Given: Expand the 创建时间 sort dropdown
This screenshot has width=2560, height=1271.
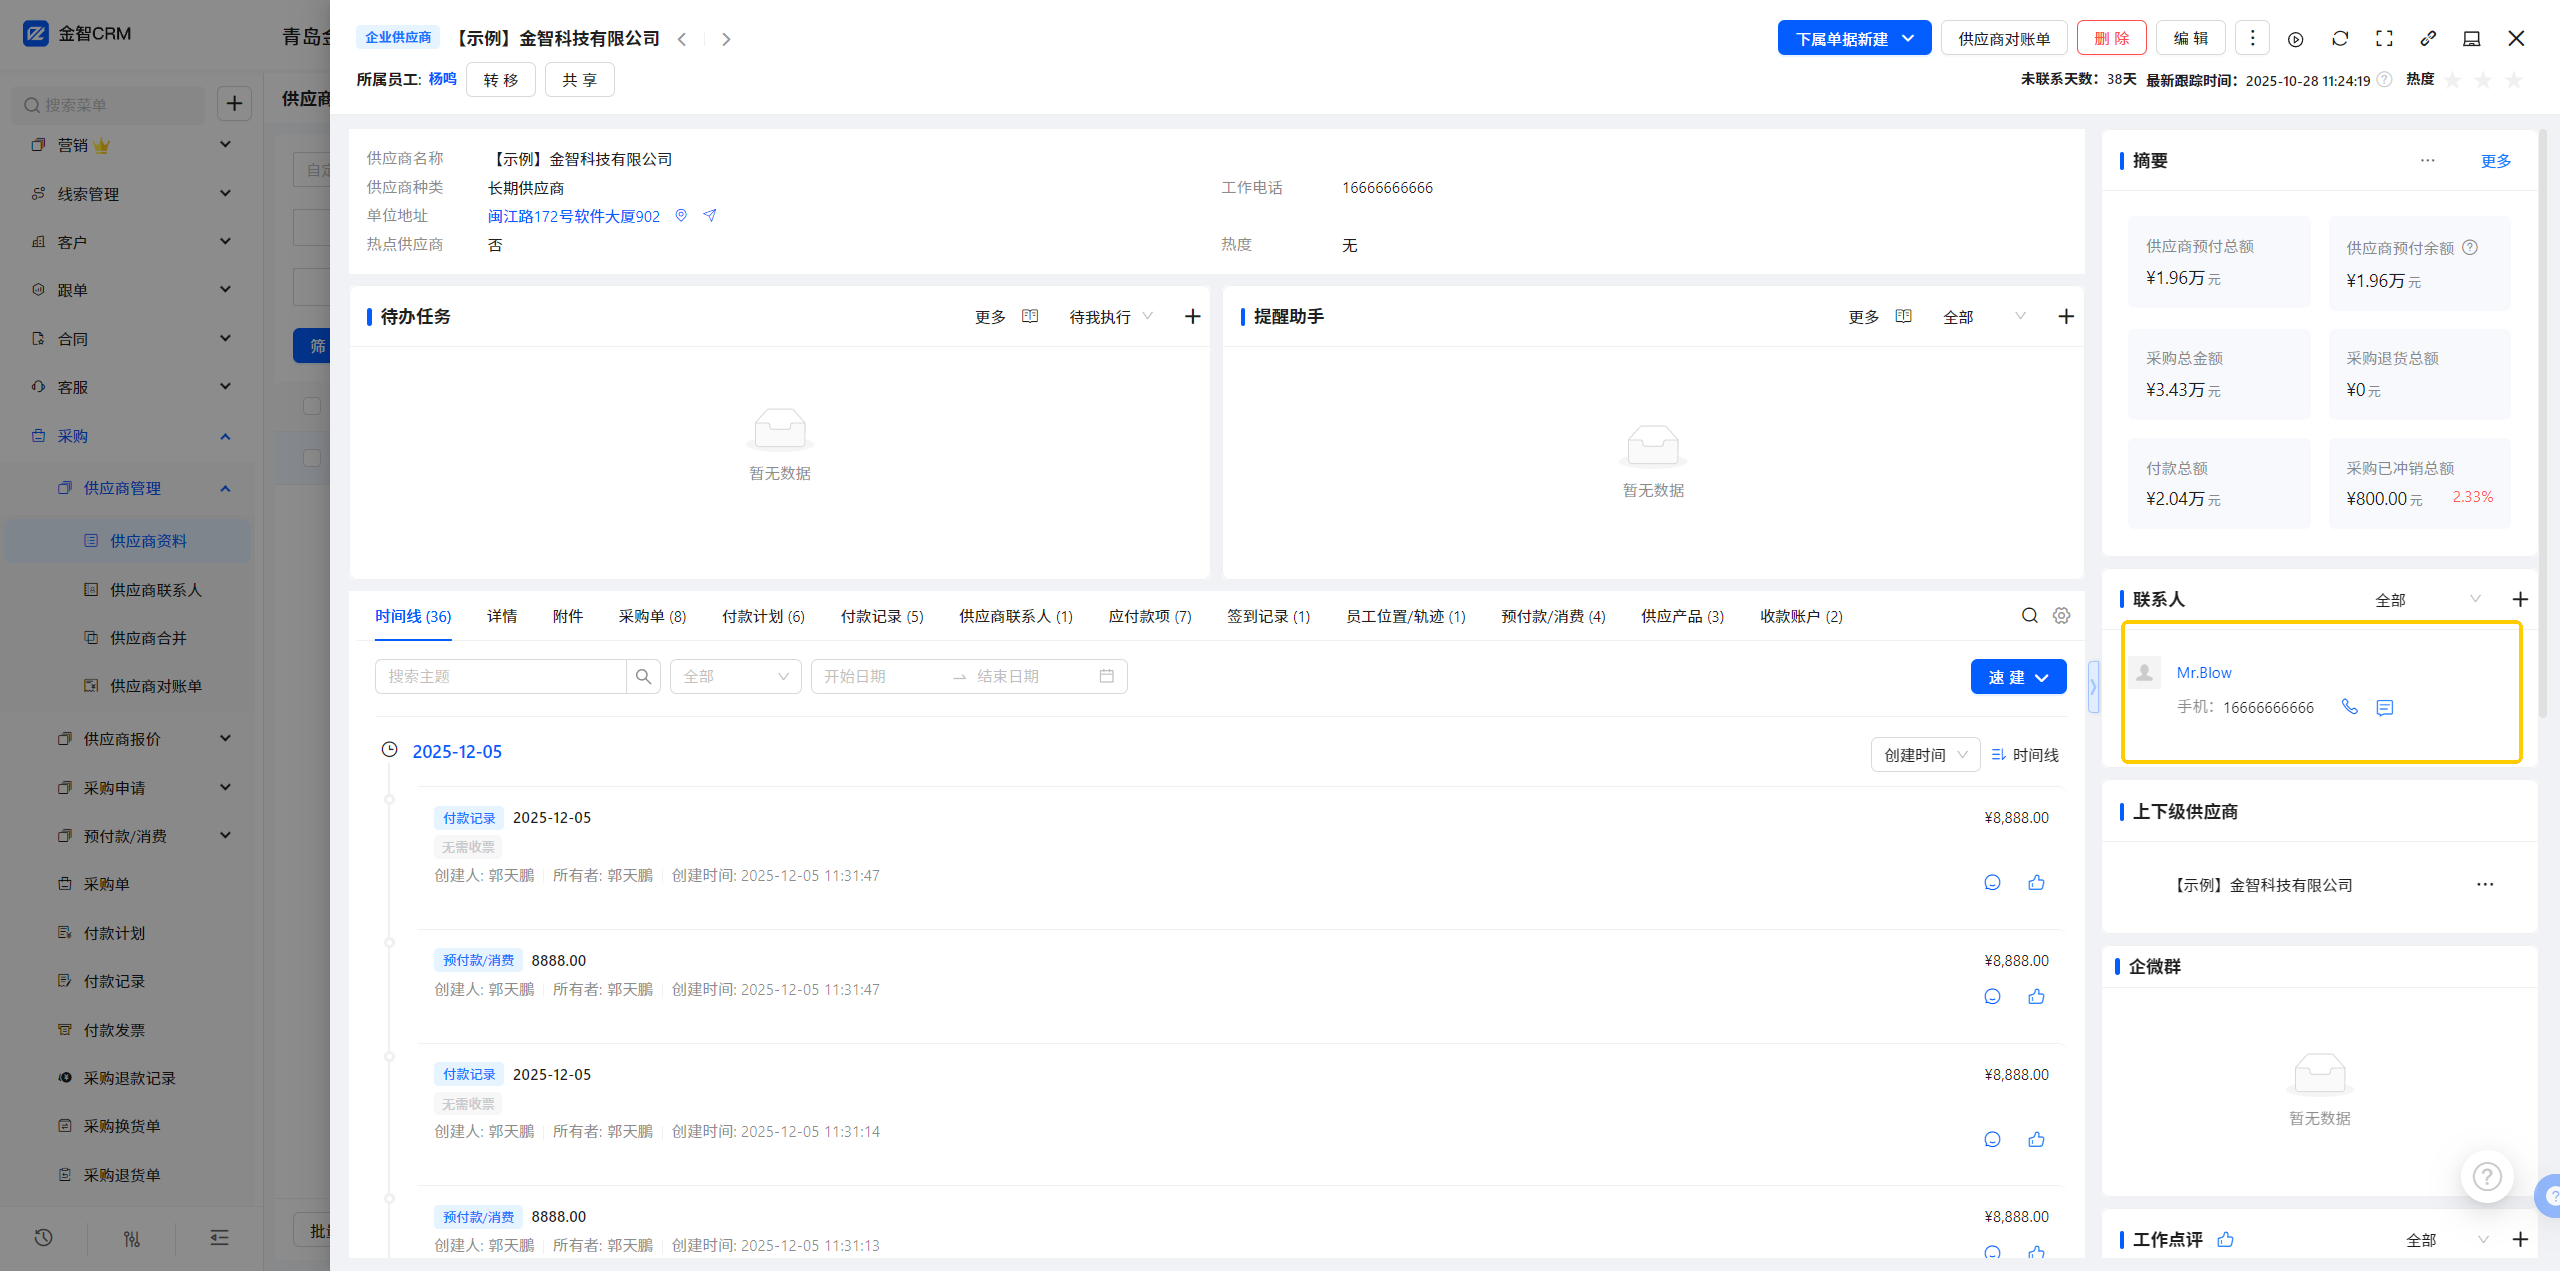Looking at the screenshot, I should coord(1925,755).
